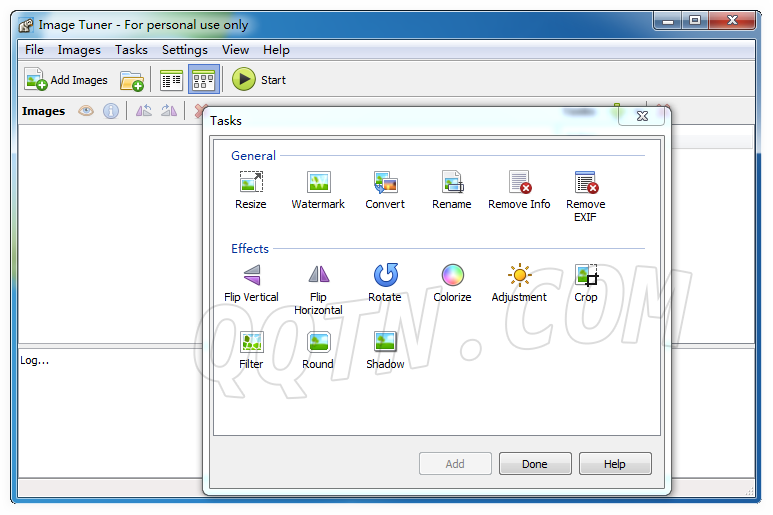The height and width of the screenshot is (515, 773).
Task: Select the Crop effect icon
Action: (586, 276)
